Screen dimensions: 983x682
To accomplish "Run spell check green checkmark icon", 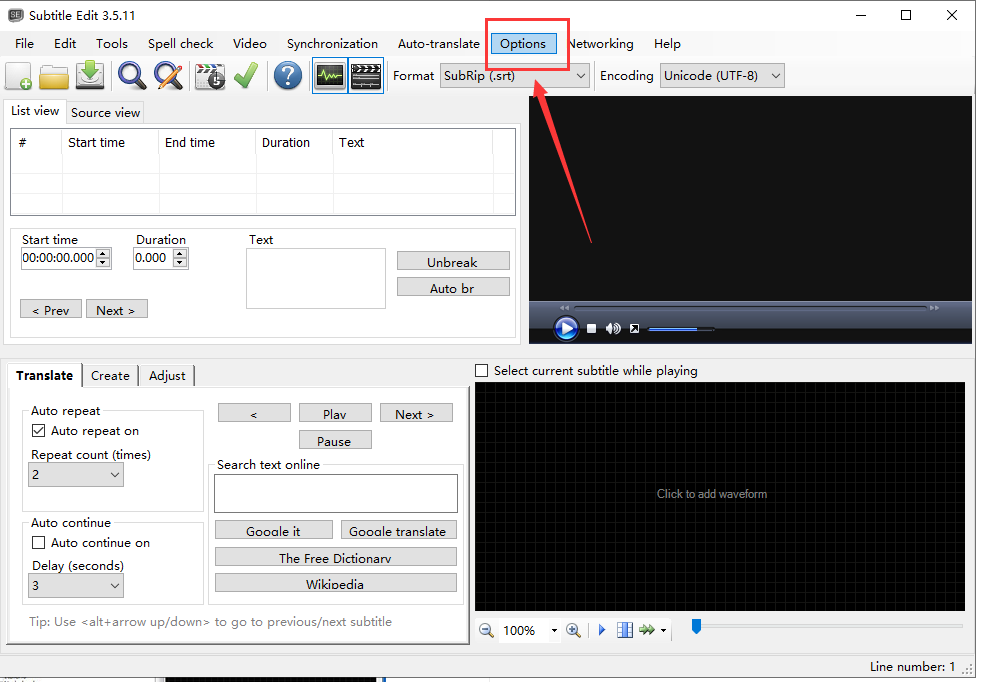I will tap(246, 76).
